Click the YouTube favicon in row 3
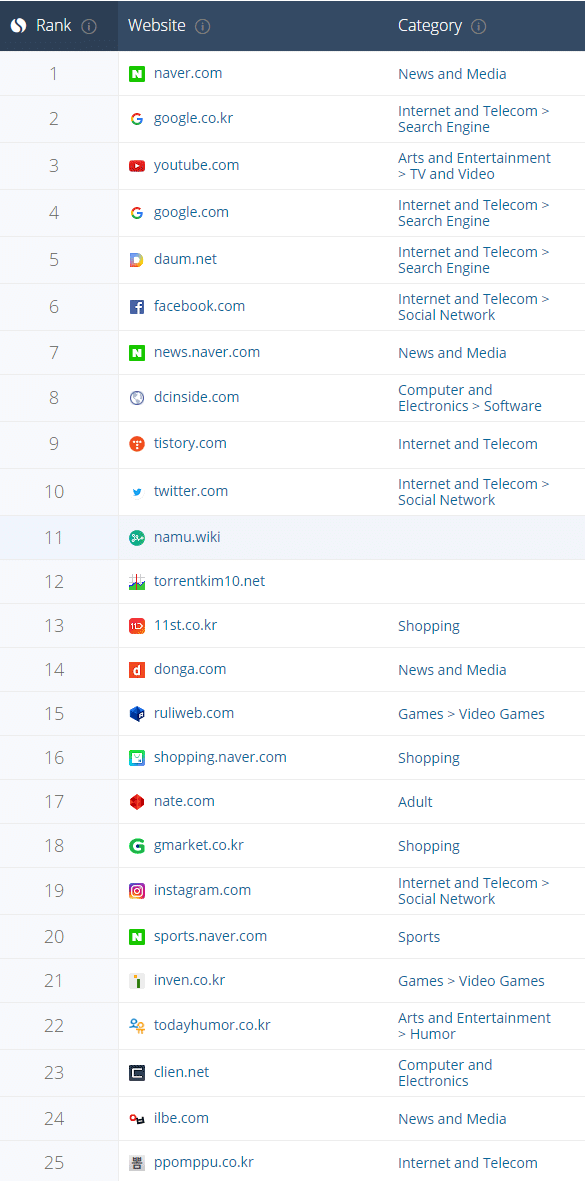 point(137,166)
